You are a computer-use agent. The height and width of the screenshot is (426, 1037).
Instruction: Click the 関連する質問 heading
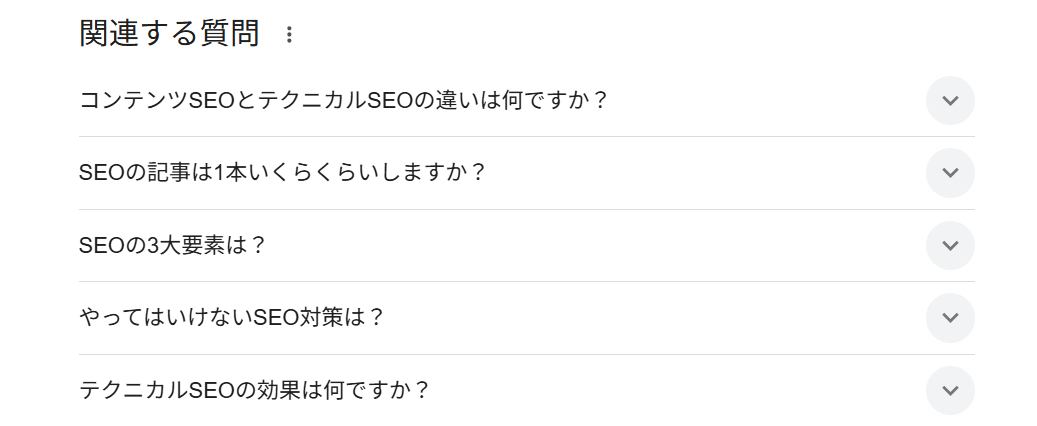[169, 34]
